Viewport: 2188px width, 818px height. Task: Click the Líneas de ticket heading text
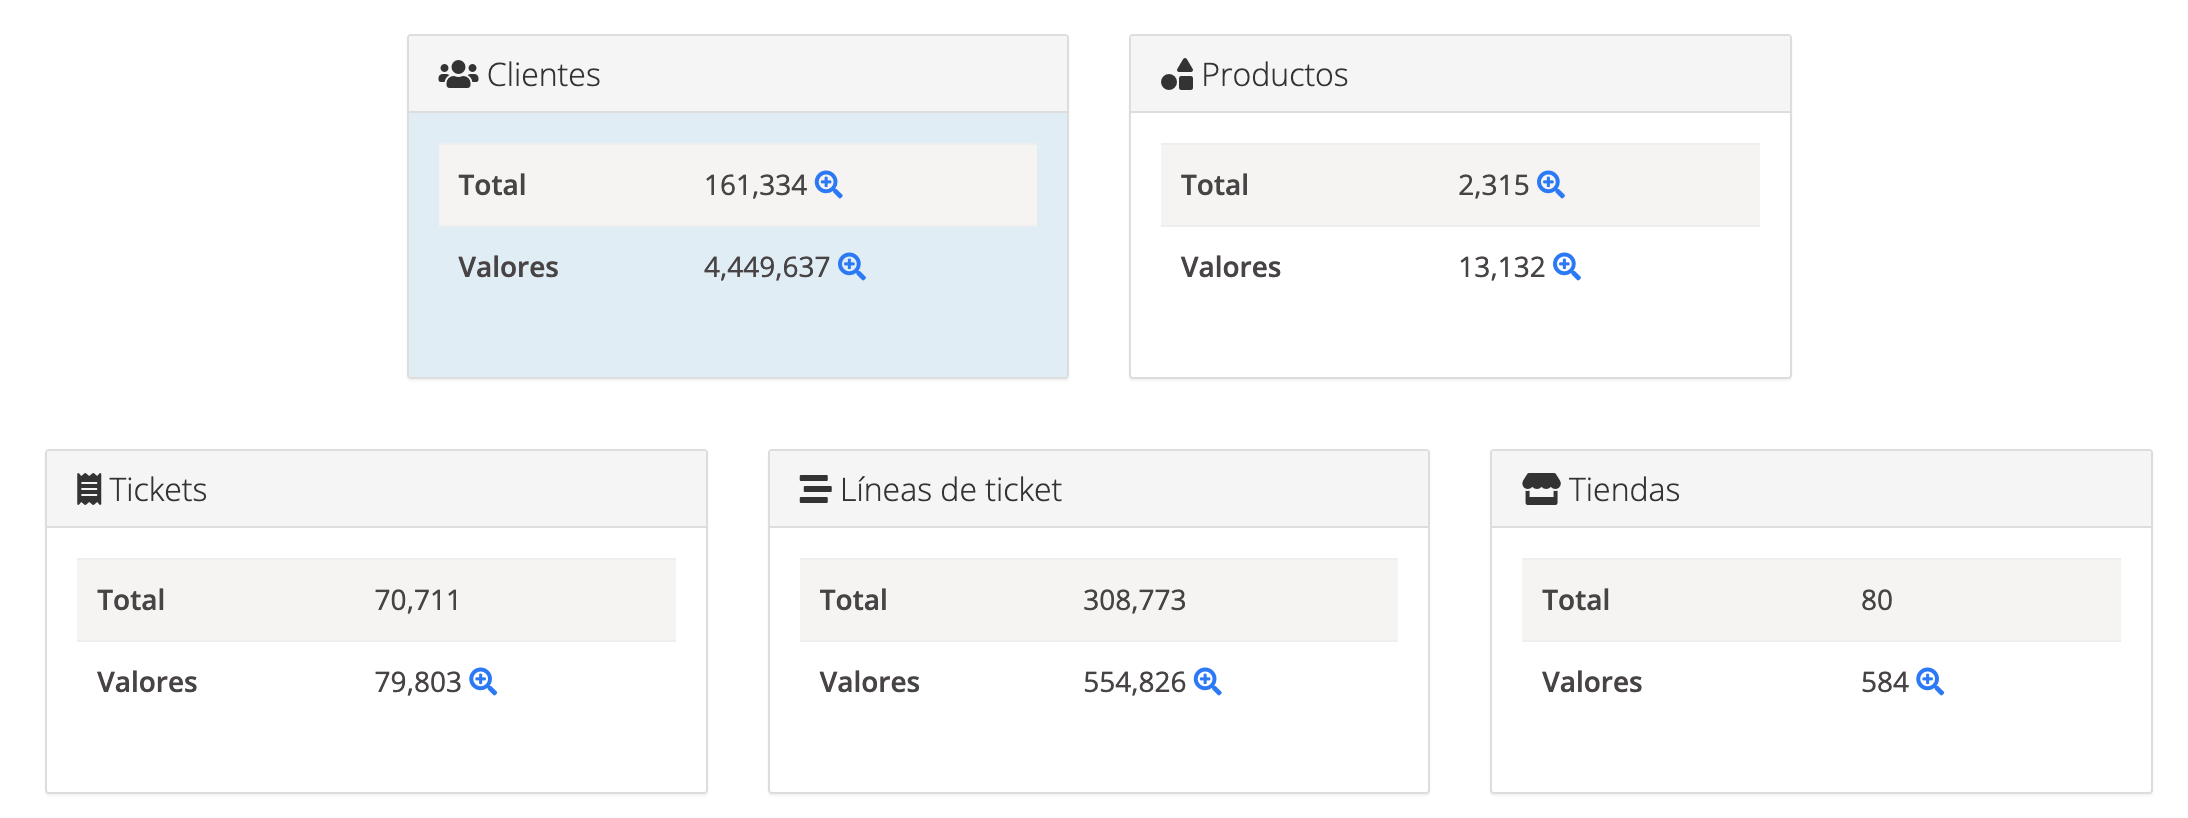[x=950, y=490]
